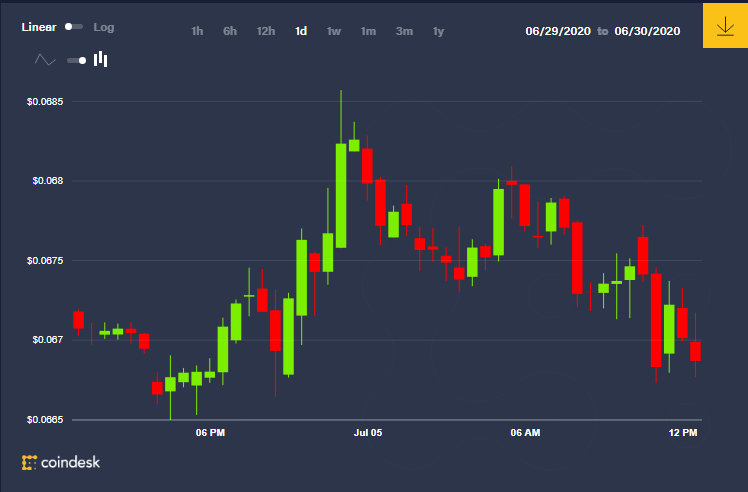
Task: Click the Jul 05 time axis label
Action: (x=368, y=433)
